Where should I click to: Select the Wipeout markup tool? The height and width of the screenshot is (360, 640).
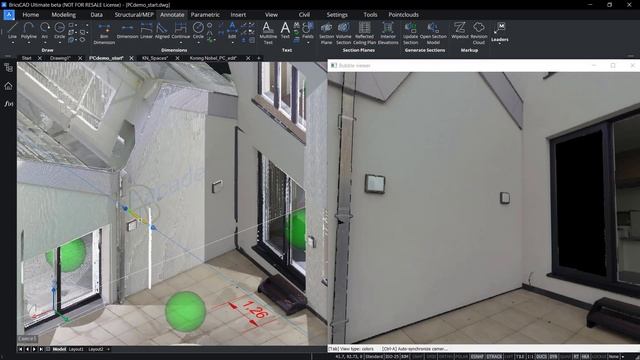point(460,30)
